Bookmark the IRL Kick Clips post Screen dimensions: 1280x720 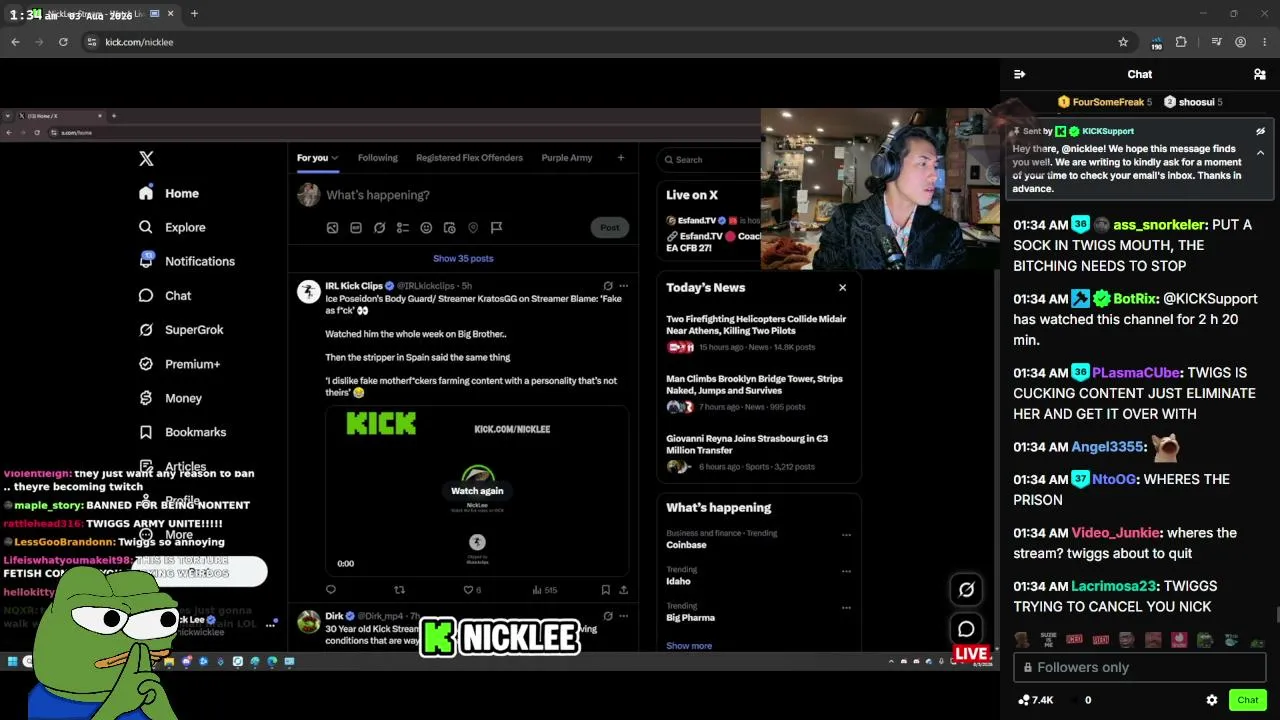pos(605,590)
